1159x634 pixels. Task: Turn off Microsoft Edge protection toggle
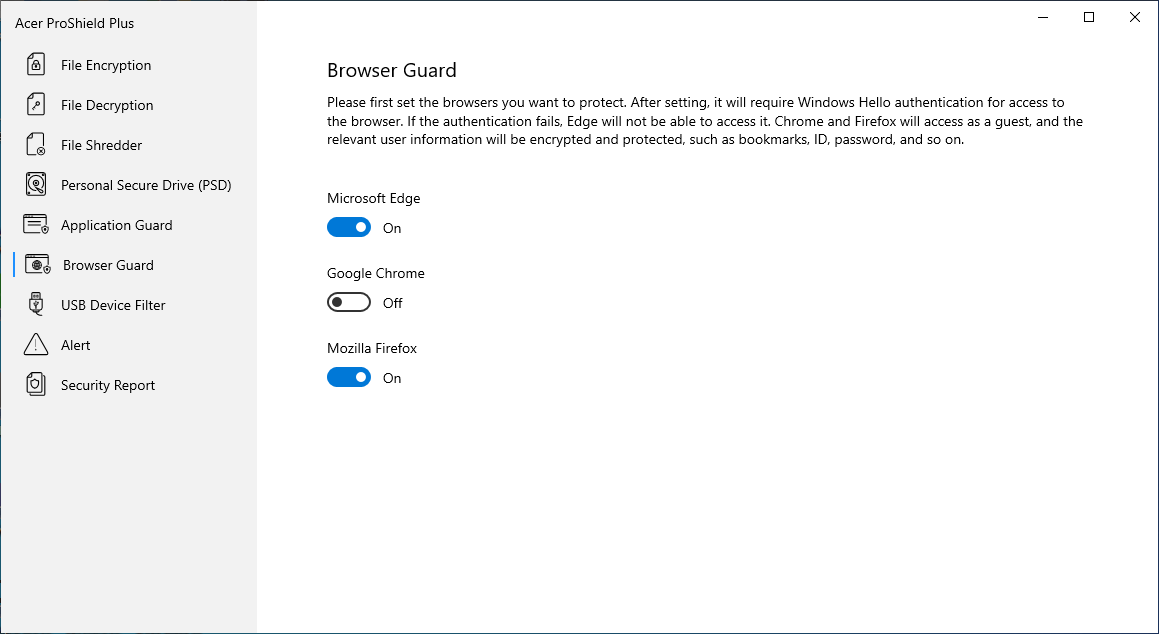(x=349, y=228)
